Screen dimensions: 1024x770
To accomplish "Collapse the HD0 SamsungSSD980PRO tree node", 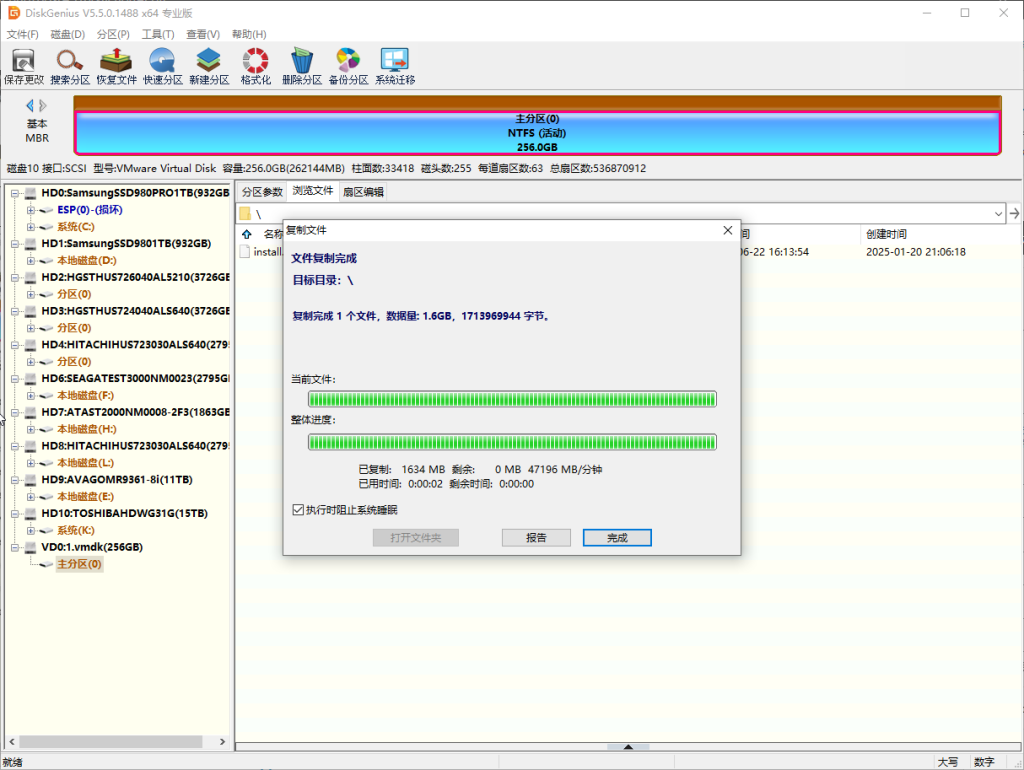I will (15, 193).
